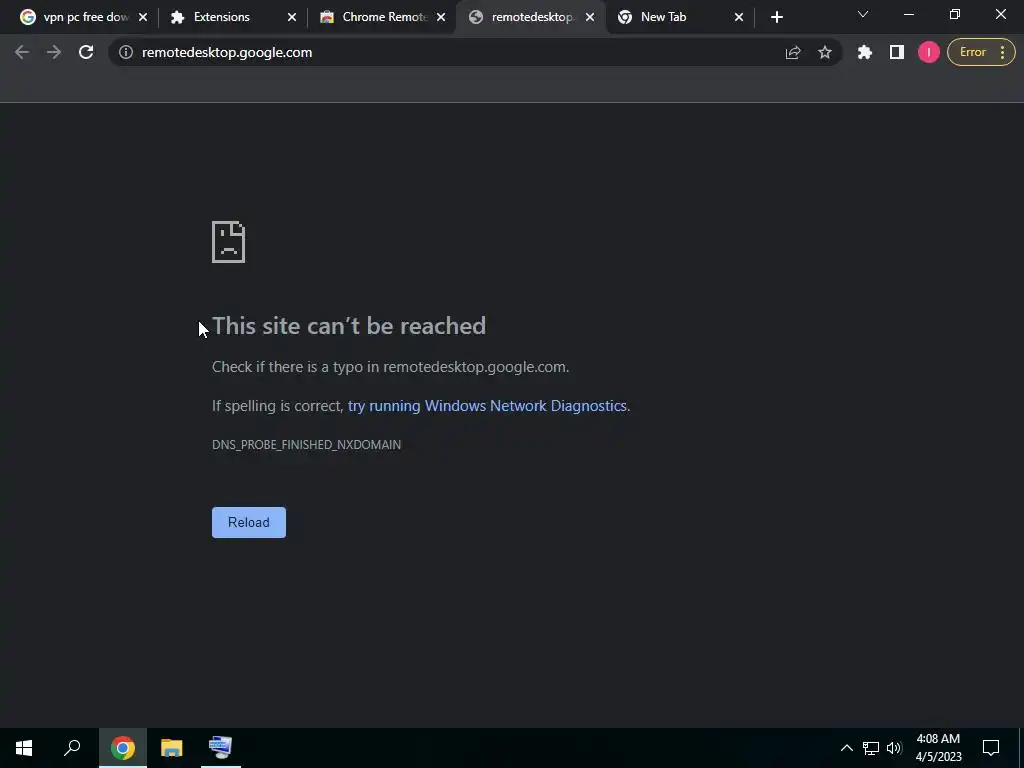The height and width of the screenshot is (768, 1024).
Task: Close the Chrome Remote Desktop tab
Action: pyautogui.click(x=441, y=17)
